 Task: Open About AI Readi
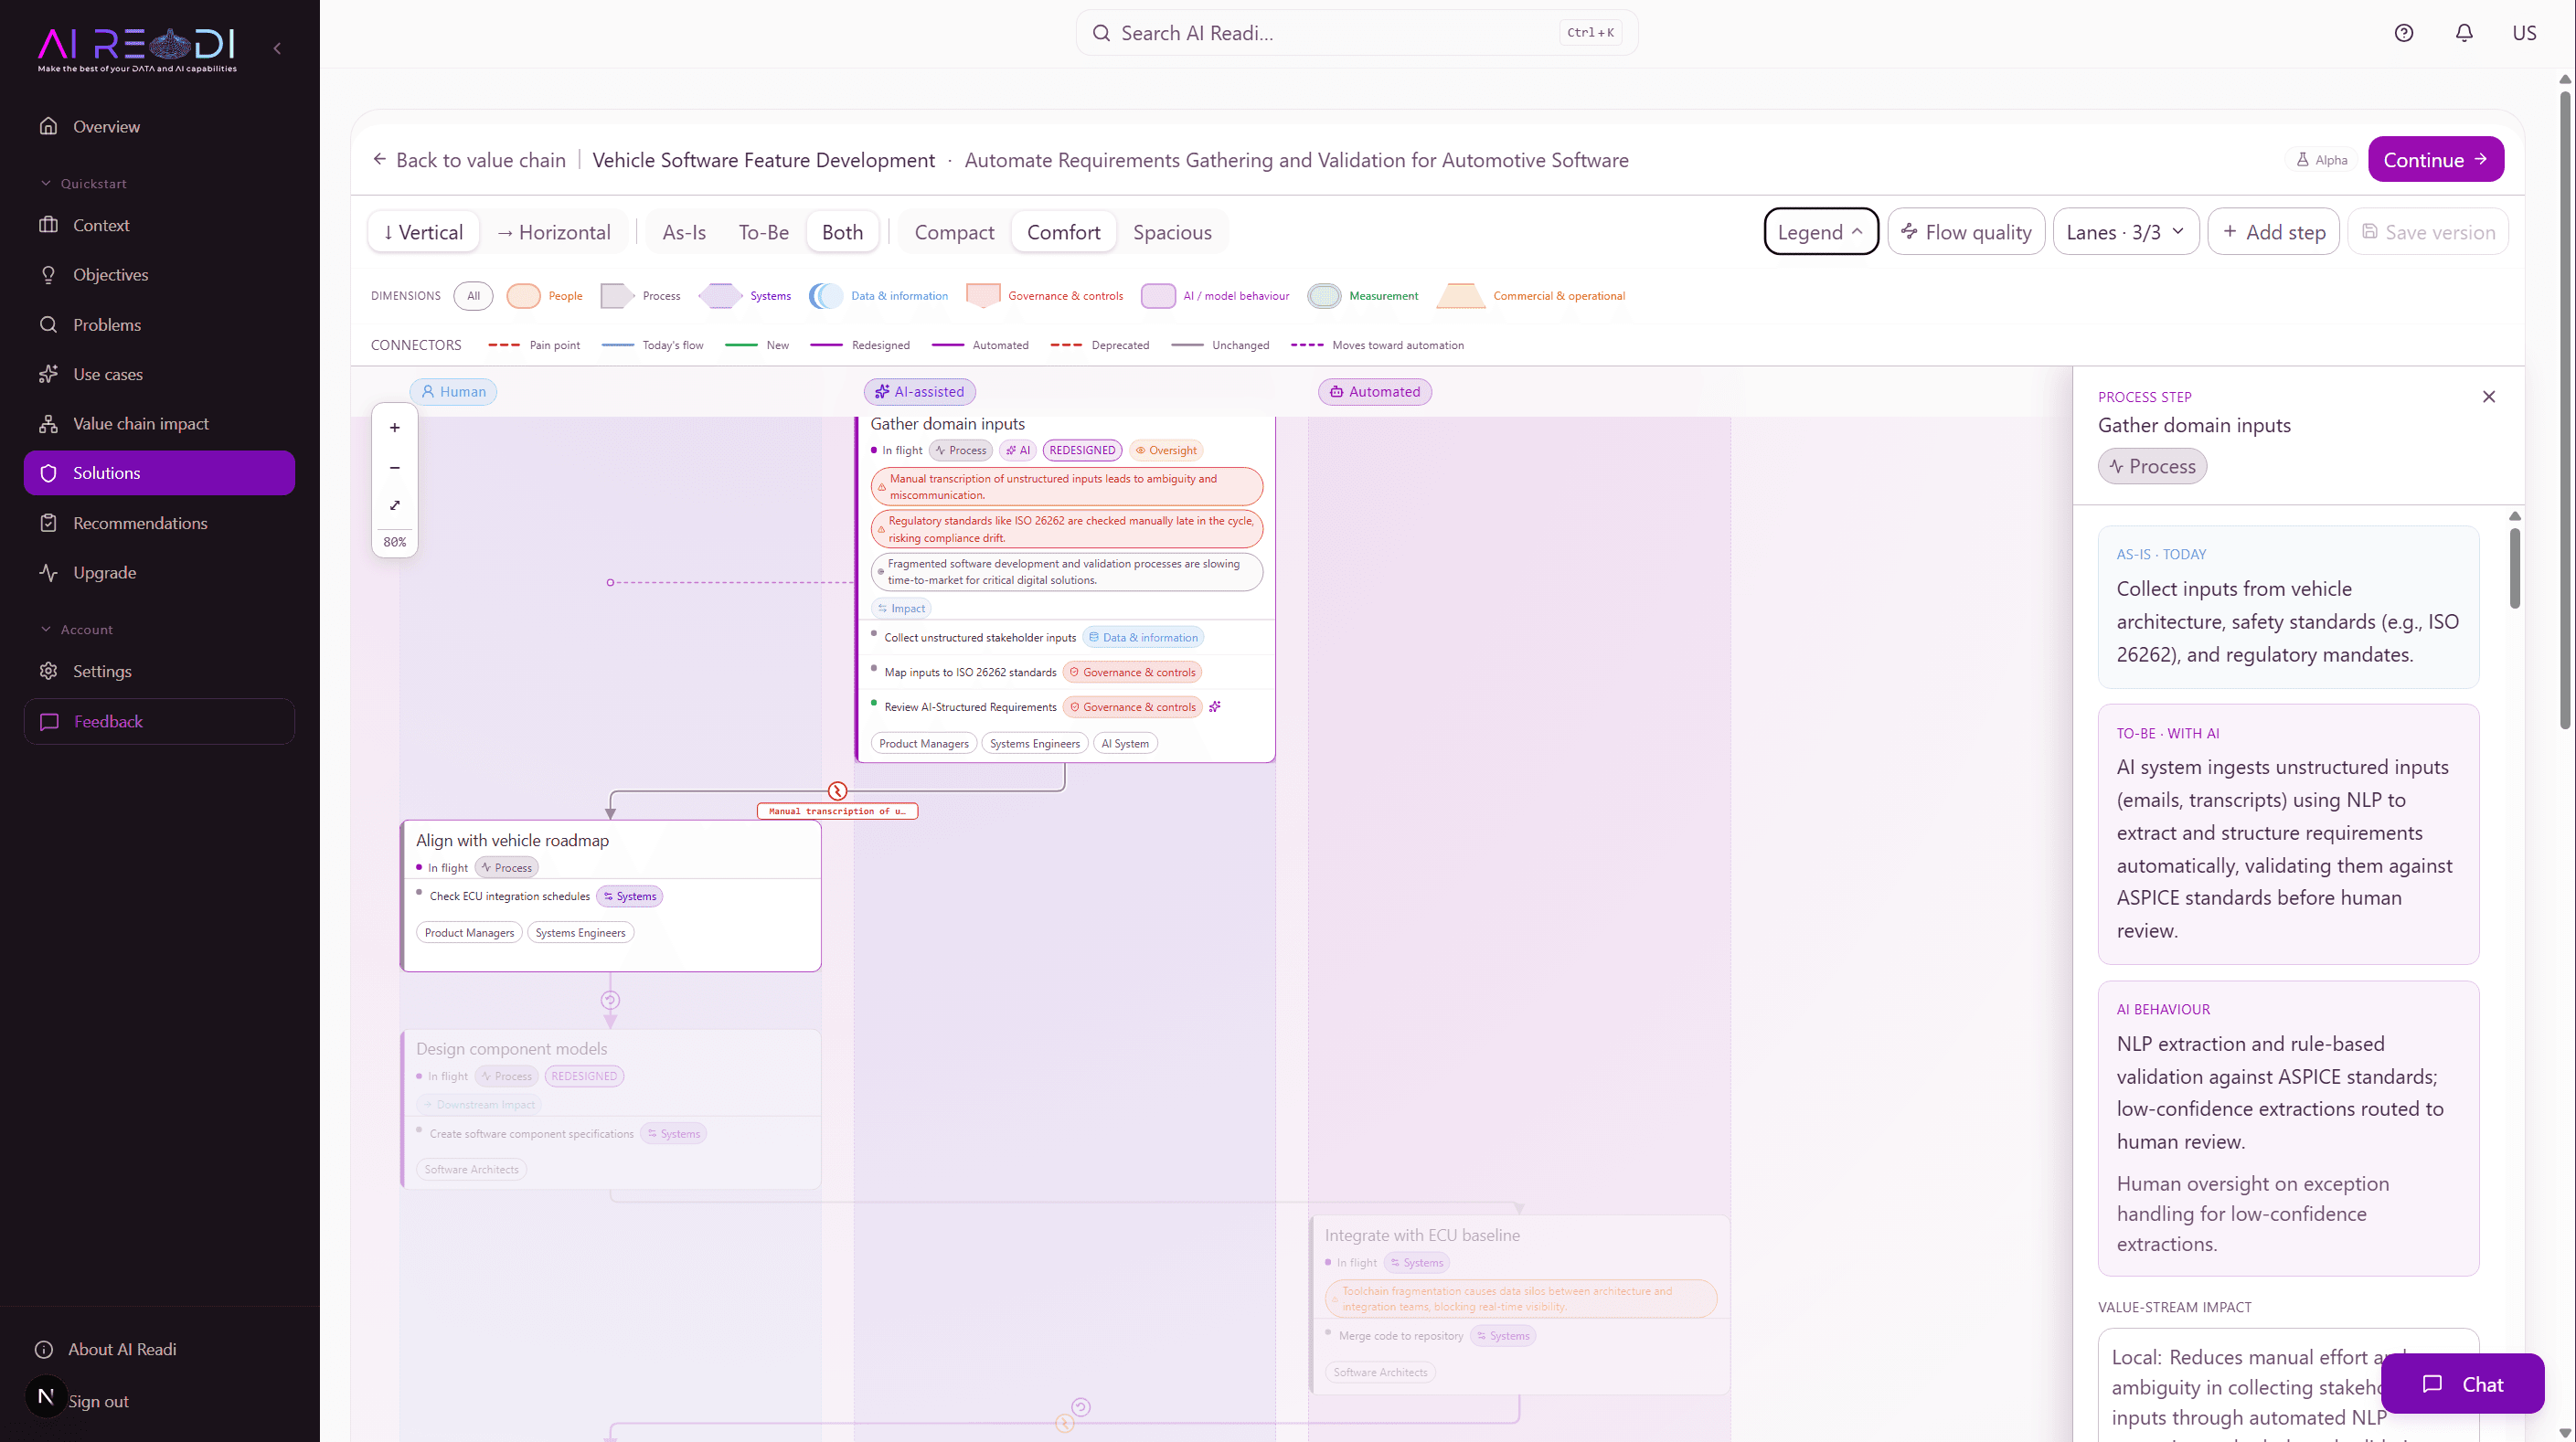pos(106,1349)
